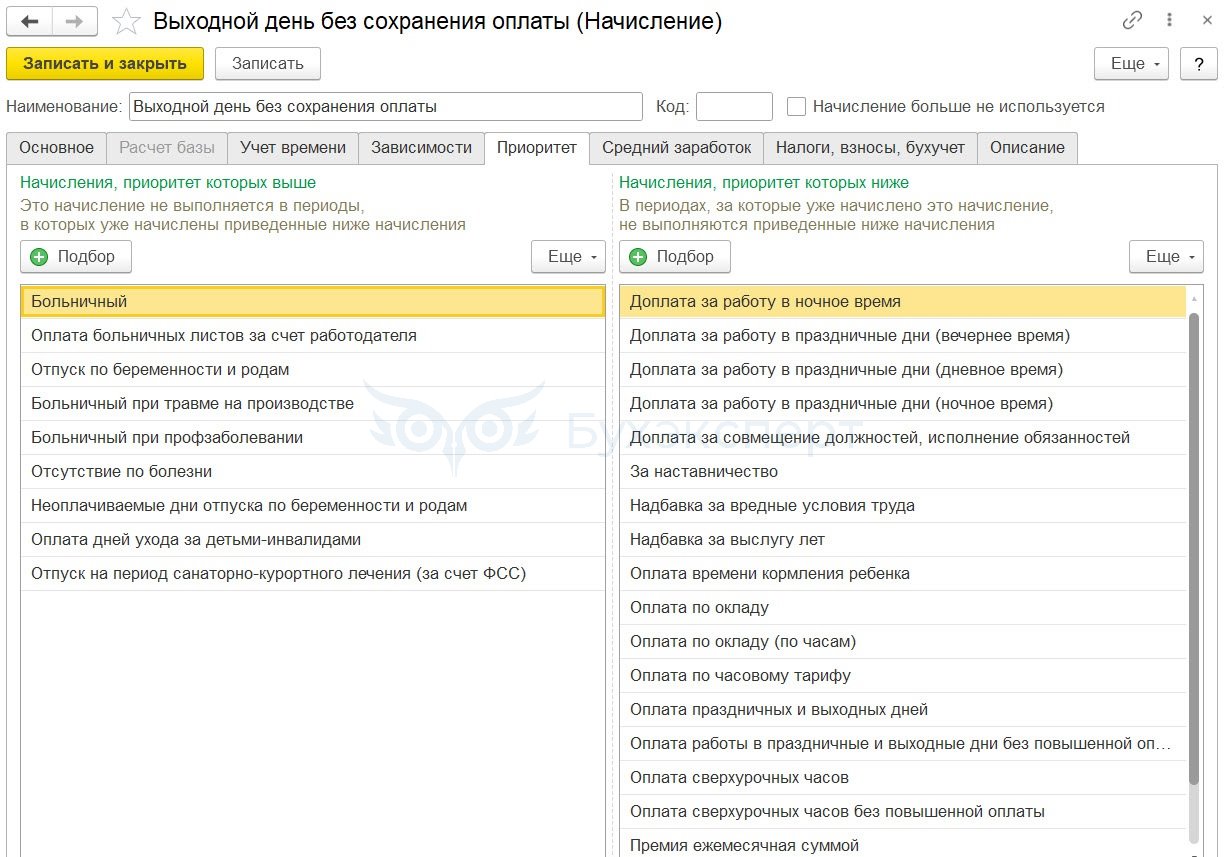
Task: Open help with the question mark button
Action: [x=1198, y=63]
